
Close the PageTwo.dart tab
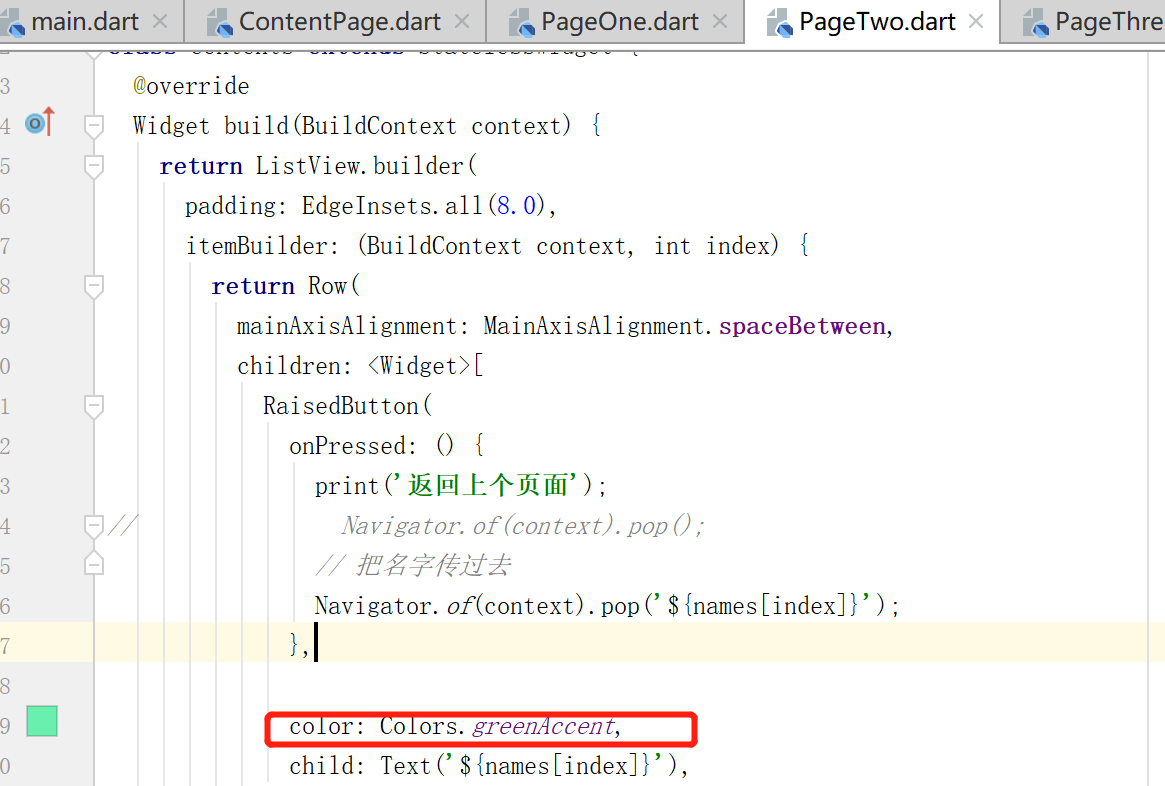[976, 22]
